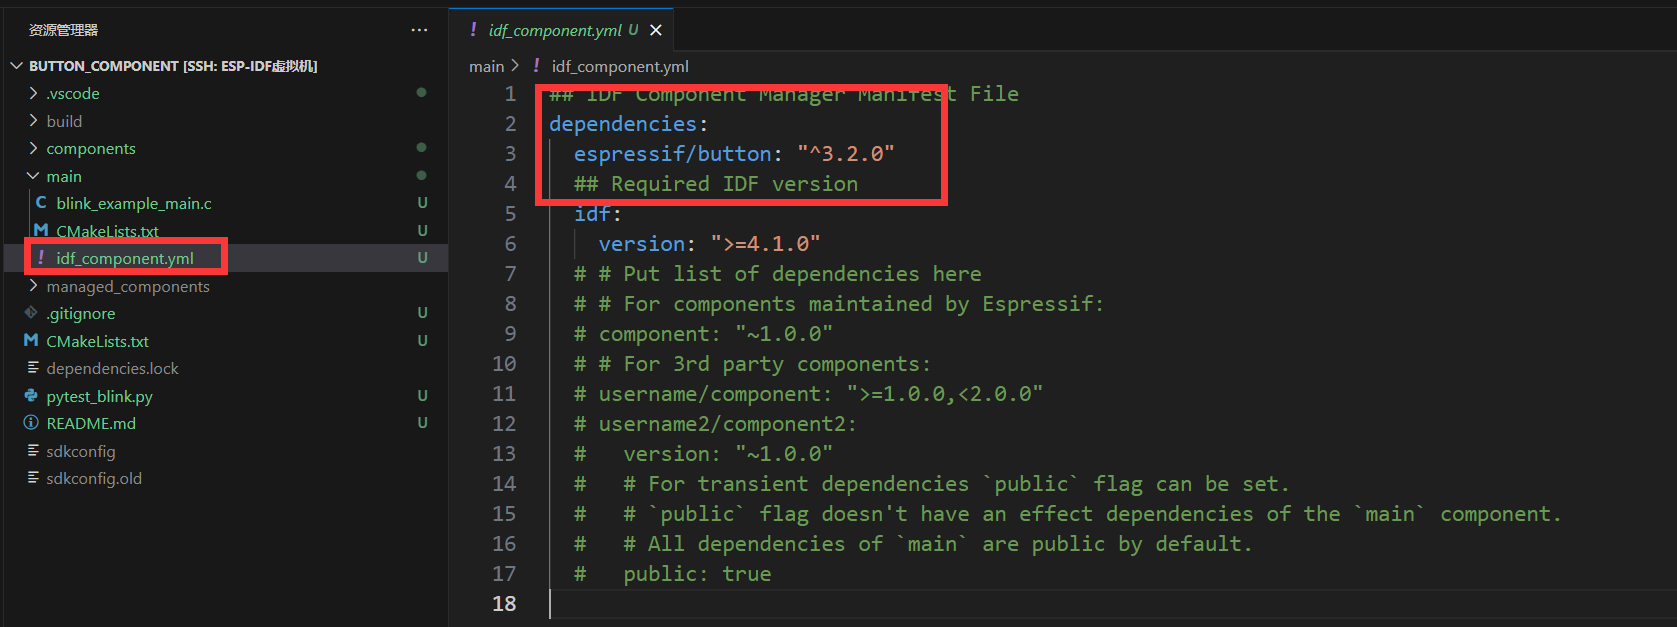Open the explorer more actions ellipsis menu
The image size is (1677, 627).
tap(419, 30)
